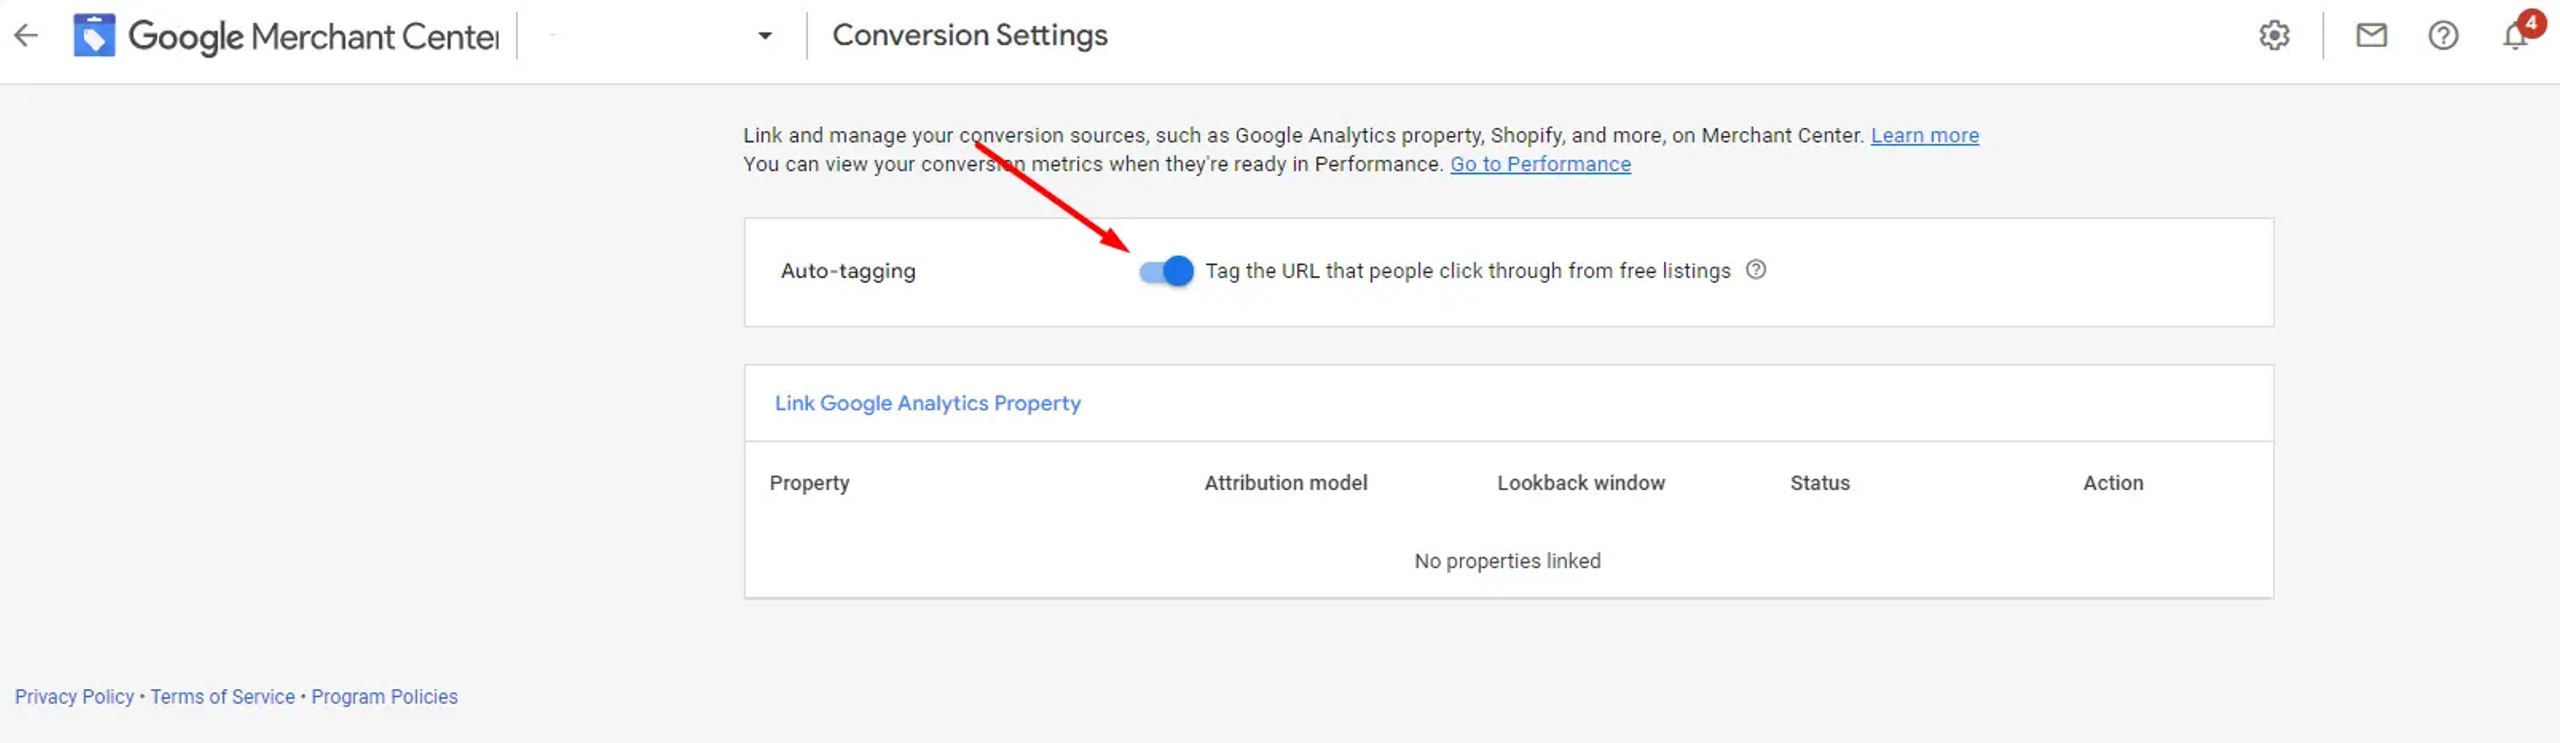2560x743 pixels.
Task: Click Link Google Analytics Property
Action: coord(927,403)
